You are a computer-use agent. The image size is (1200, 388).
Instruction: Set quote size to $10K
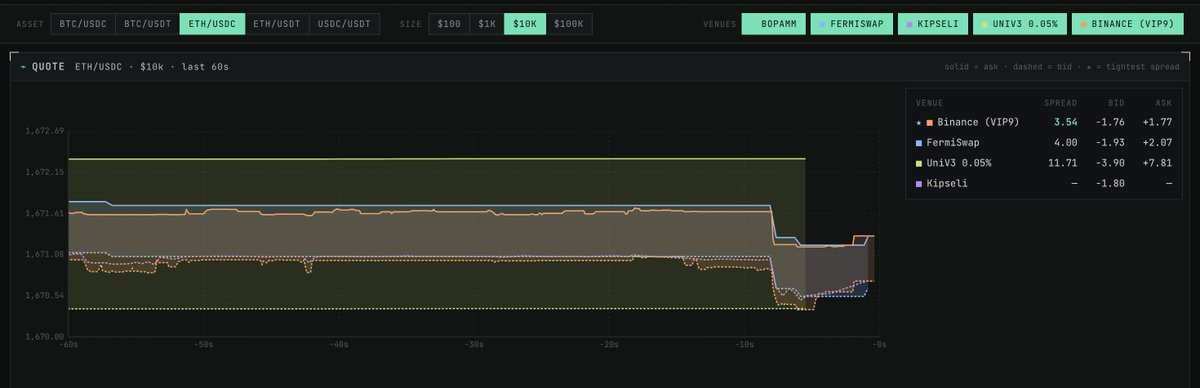524,23
